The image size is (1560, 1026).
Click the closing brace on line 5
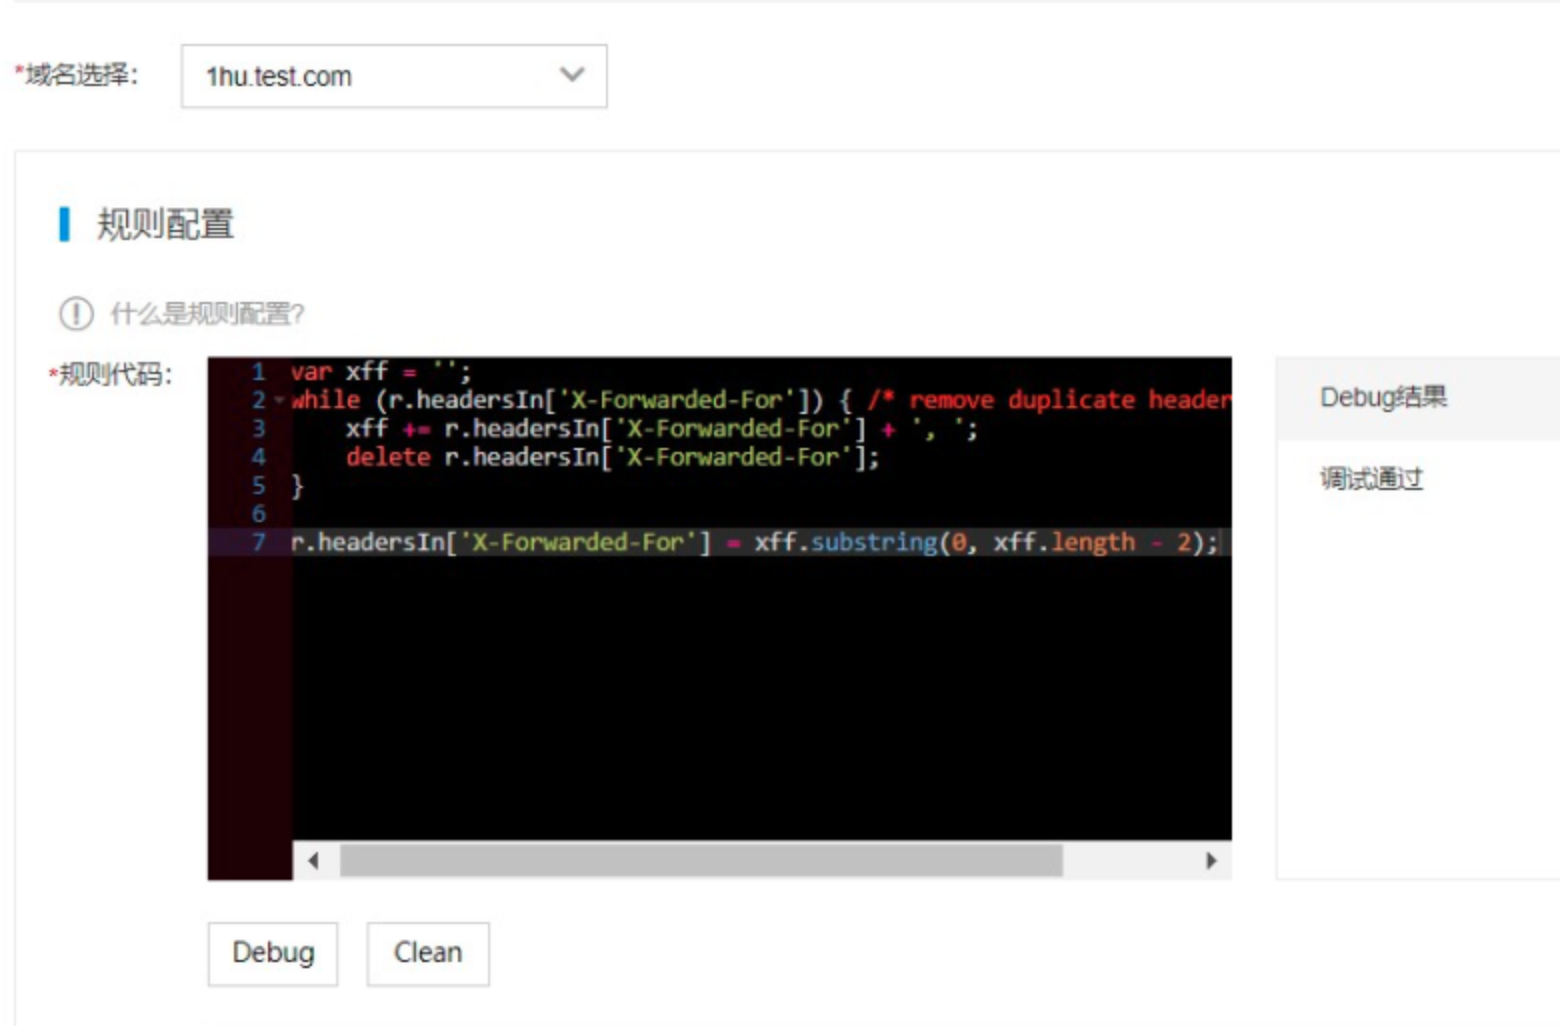point(297,486)
